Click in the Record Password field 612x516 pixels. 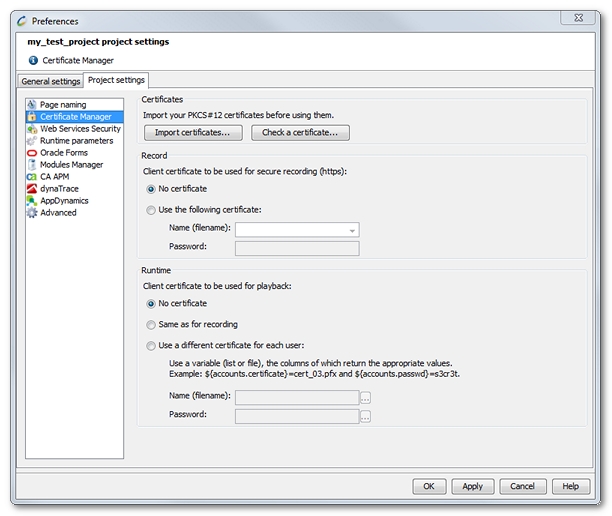(x=296, y=248)
